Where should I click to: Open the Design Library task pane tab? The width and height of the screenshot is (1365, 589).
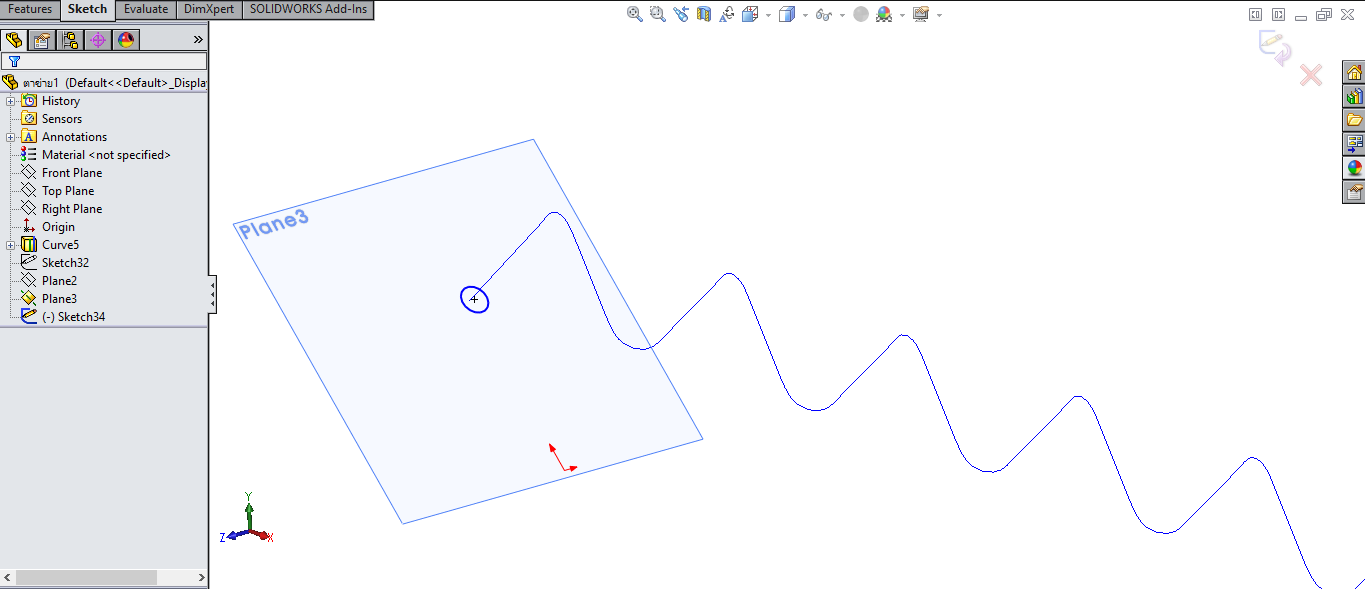[x=1354, y=97]
